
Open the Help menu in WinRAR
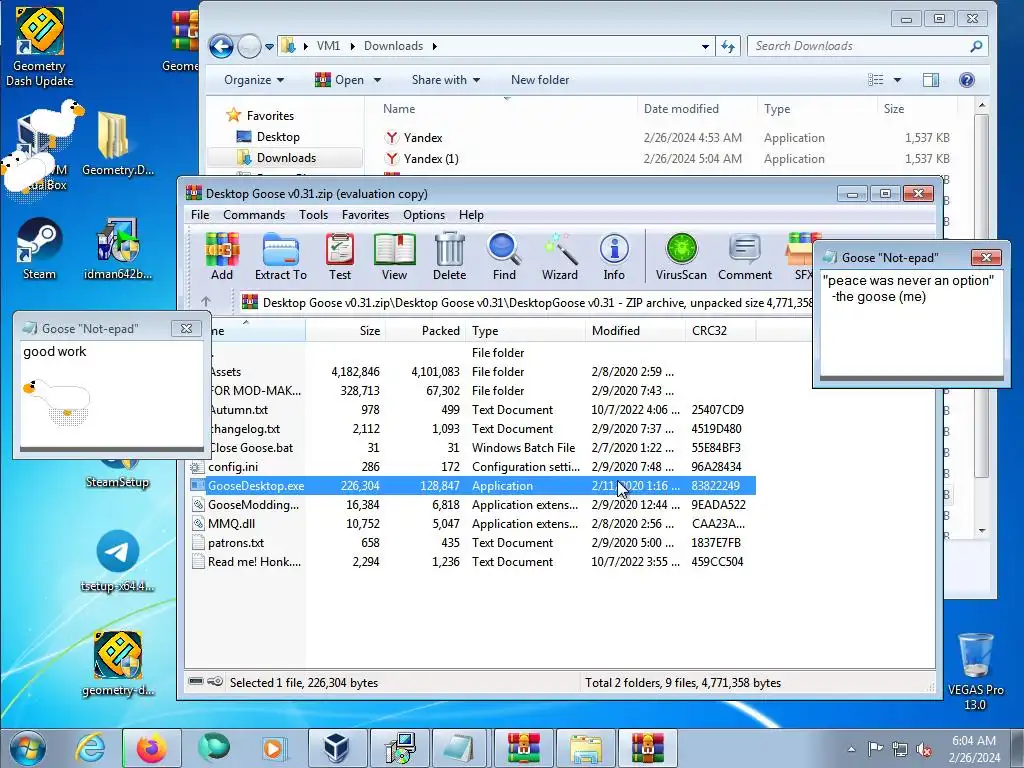tap(471, 215)
